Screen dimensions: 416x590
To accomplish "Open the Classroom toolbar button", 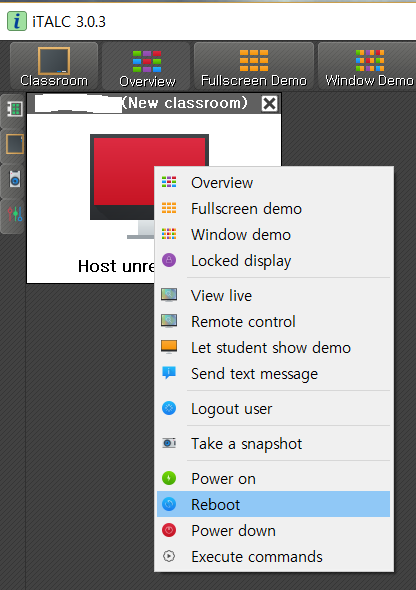I will coord(54,66).
